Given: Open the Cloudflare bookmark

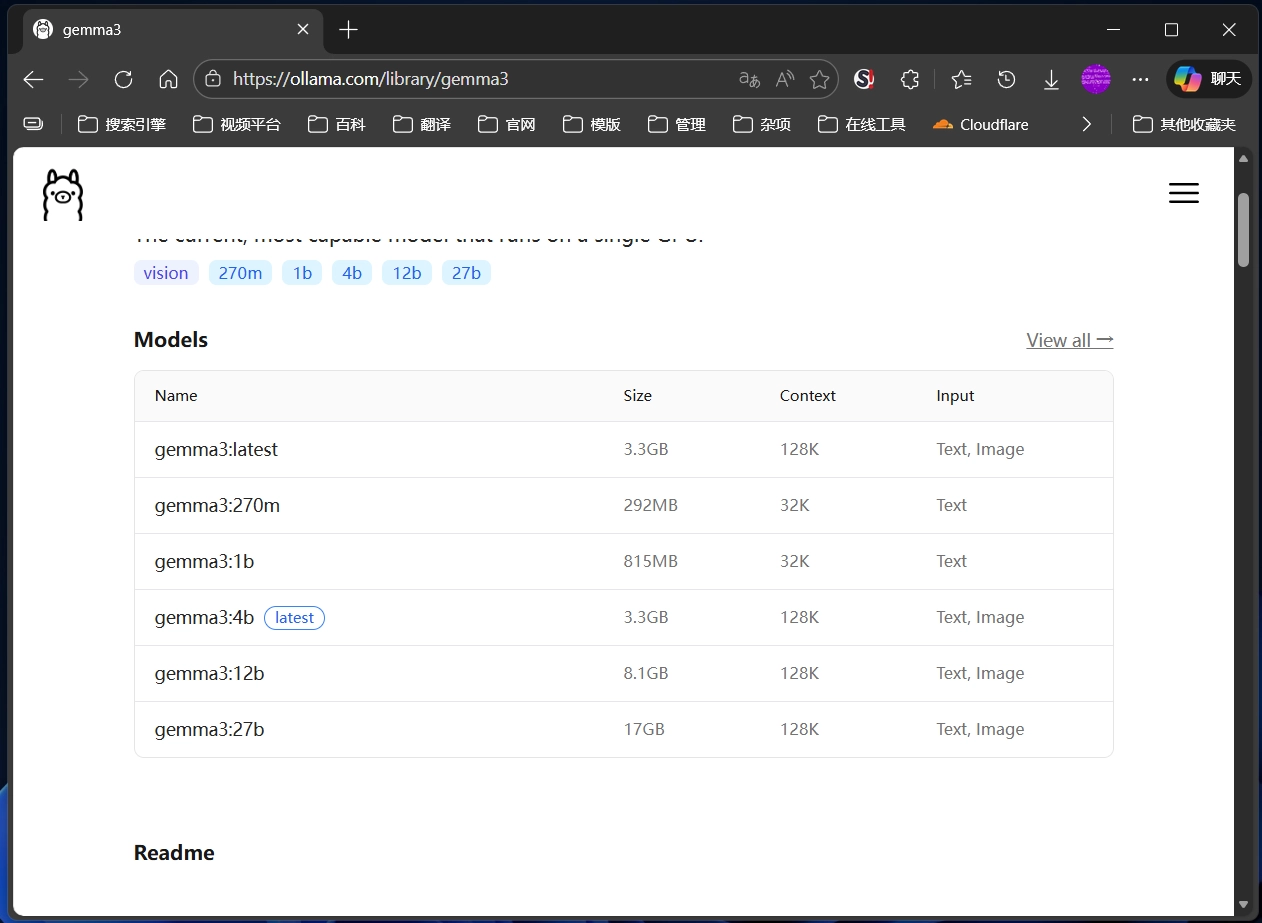Looking at the screenshot, I should 980,124.
